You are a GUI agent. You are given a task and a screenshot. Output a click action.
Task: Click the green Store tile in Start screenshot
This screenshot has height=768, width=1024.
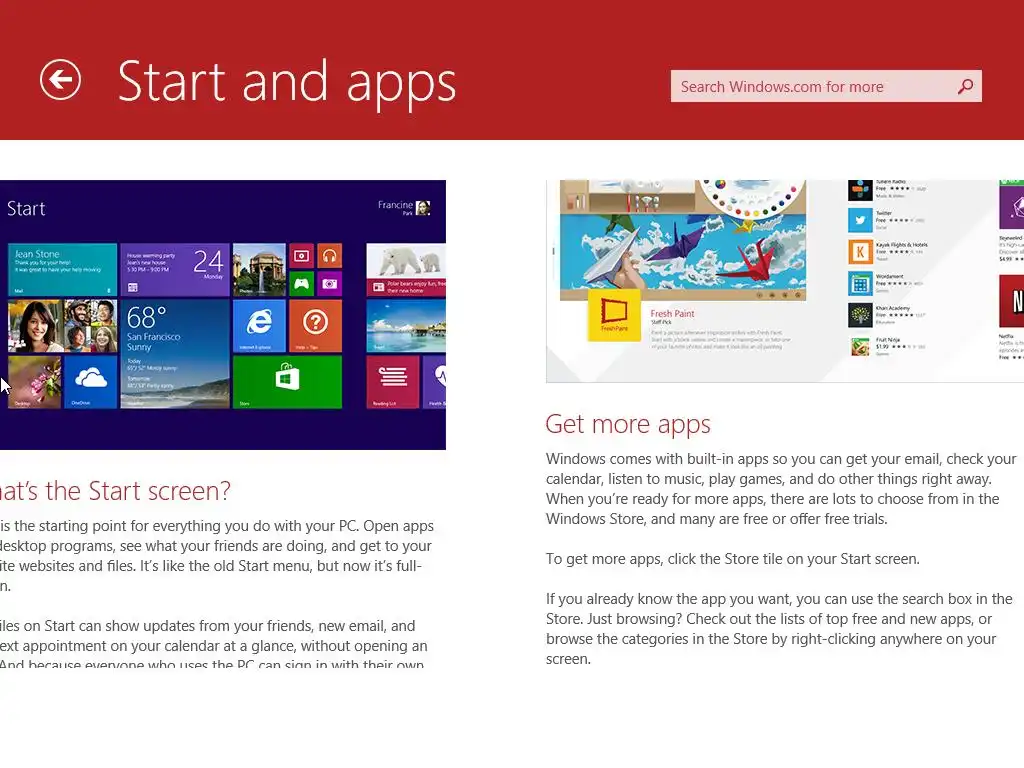point(287,382)
